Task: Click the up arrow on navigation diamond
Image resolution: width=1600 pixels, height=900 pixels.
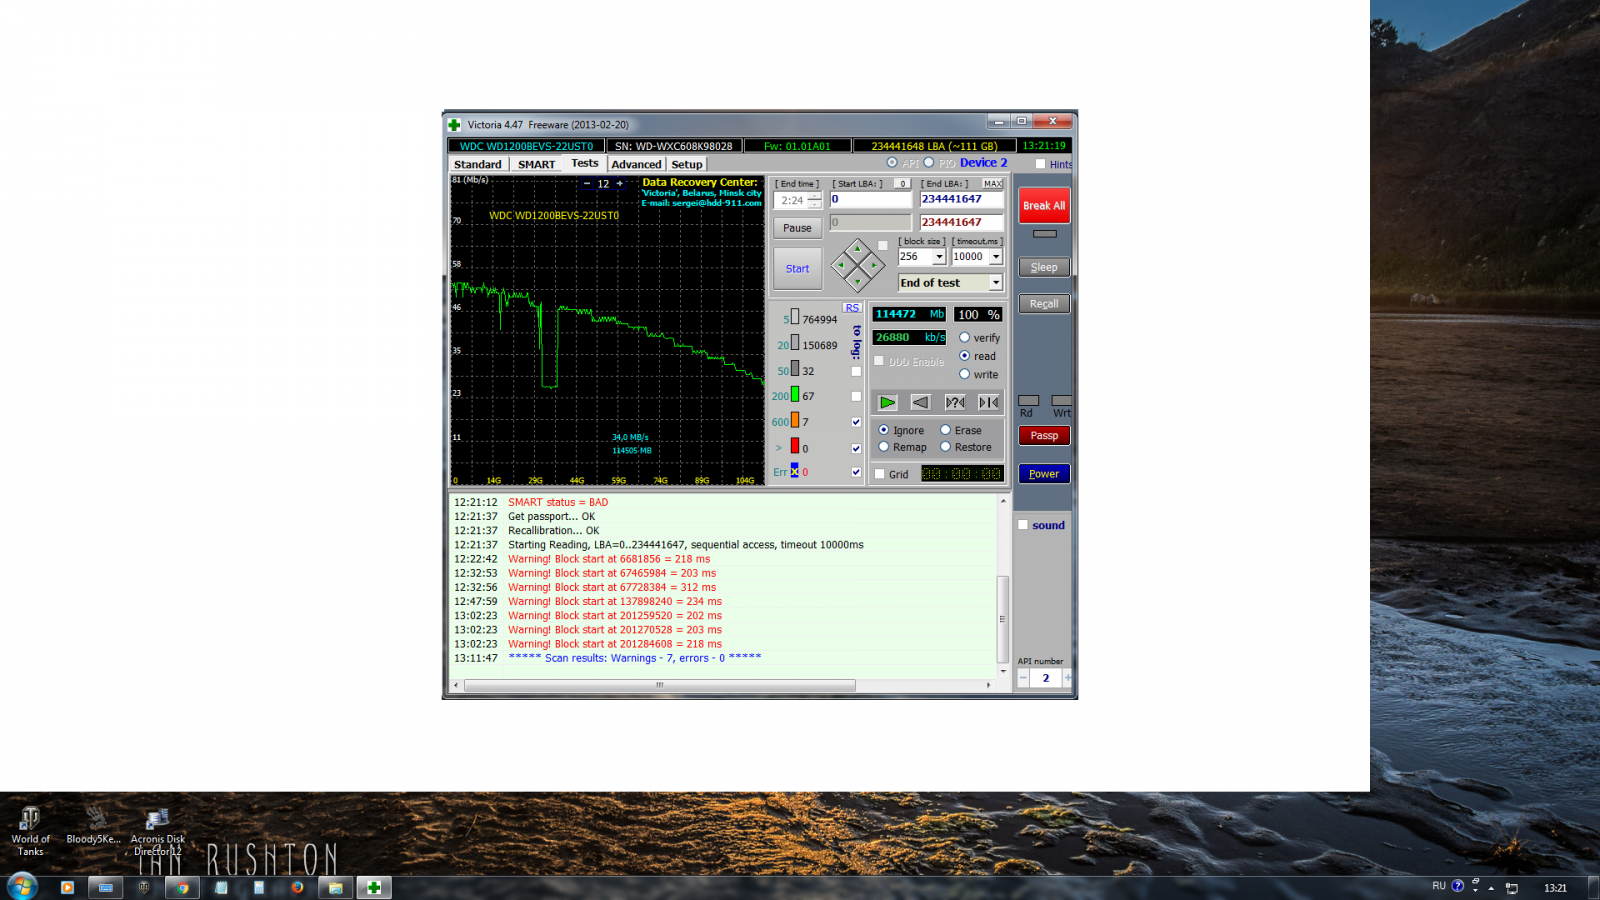Action: click(857, 247)
